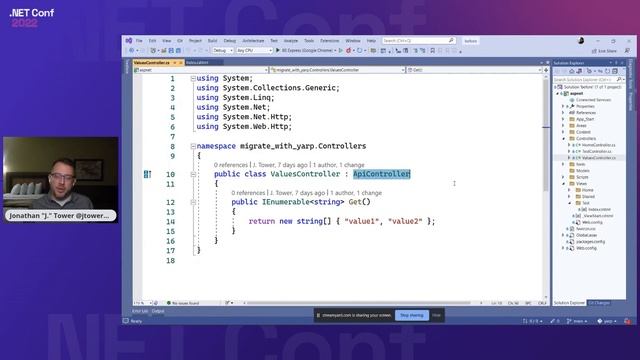Click Solution Explorer refresh icon
640x360 pixels.
pyautogui.click(x=607, y=71)
